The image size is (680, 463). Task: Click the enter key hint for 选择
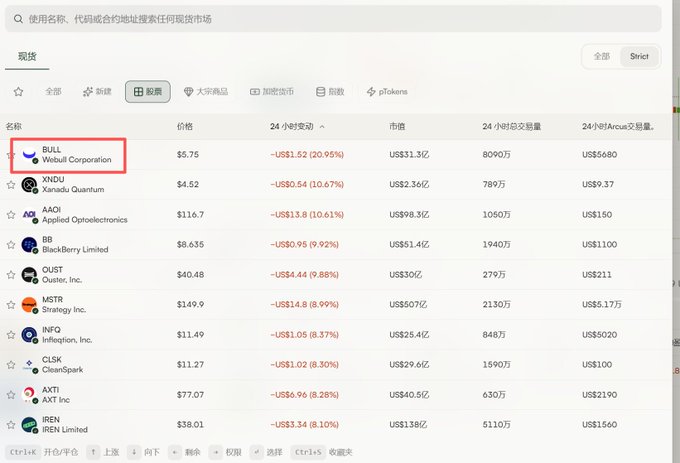pos(256,452)
